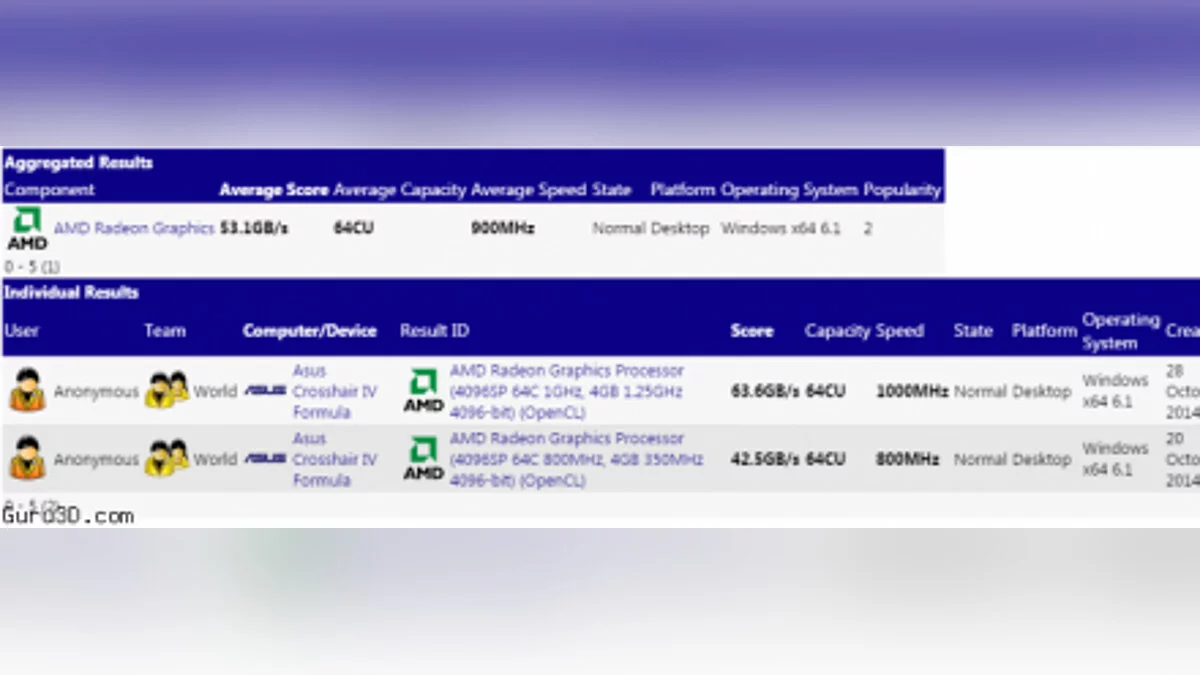This screenshot has height=675, width=1200.
Task: Click World team name in 1000MHz row
Action: pyautogui.click(x=215, y=391)
